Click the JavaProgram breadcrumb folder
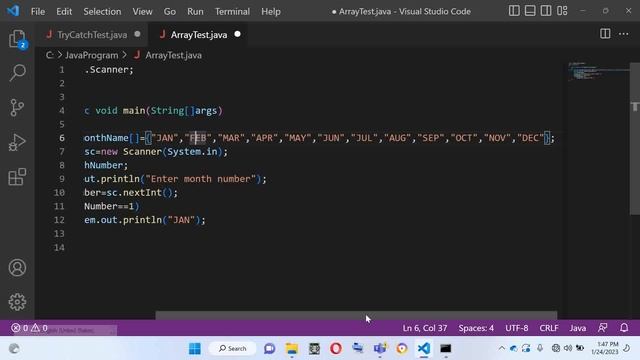640x360 pixels. (x=91, y=55)
